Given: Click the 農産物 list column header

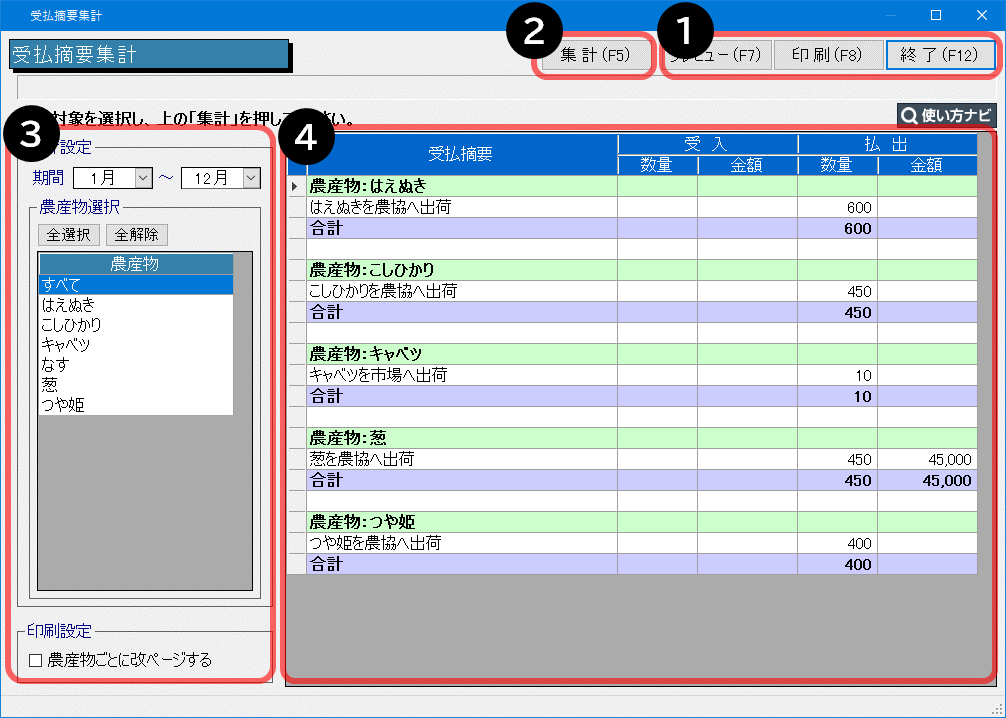Looking at the screenshot, I should tap(135, 264).
